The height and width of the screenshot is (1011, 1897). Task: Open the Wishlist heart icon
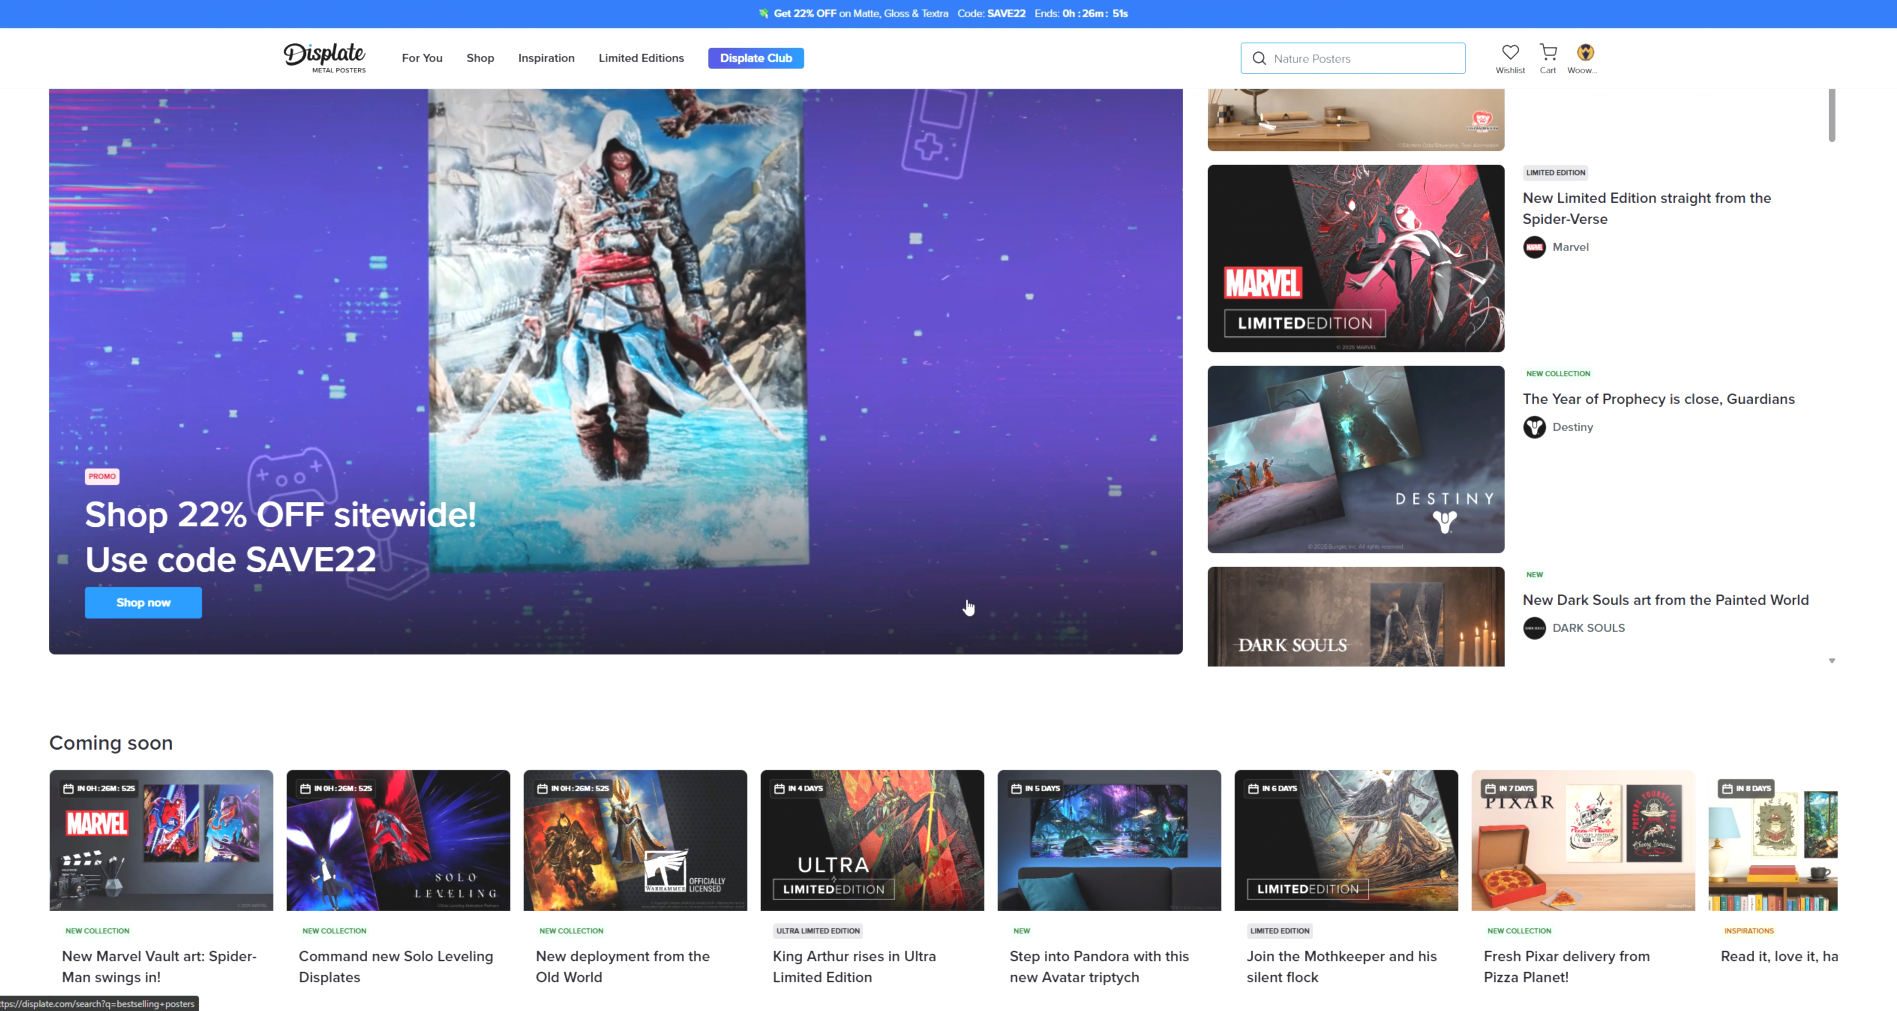1510,53
